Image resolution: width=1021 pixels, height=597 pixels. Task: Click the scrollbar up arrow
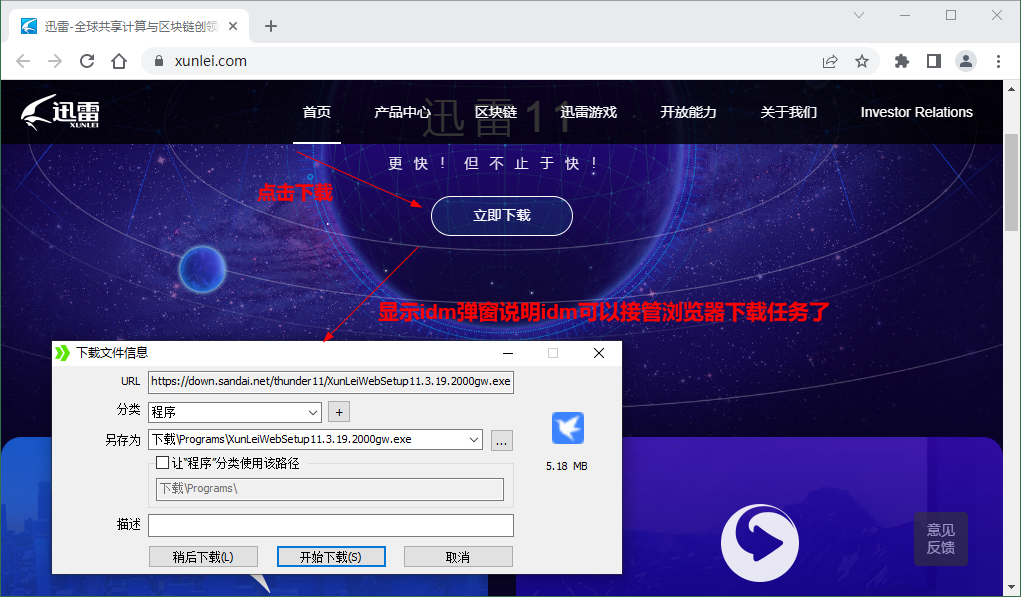tap(1011, 89)
